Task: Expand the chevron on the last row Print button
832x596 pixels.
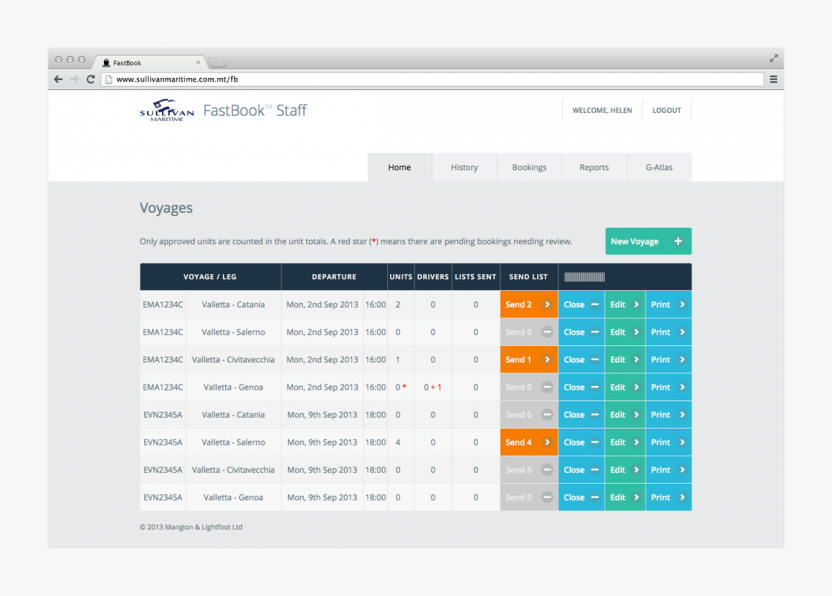Action: tap(681, 497)
